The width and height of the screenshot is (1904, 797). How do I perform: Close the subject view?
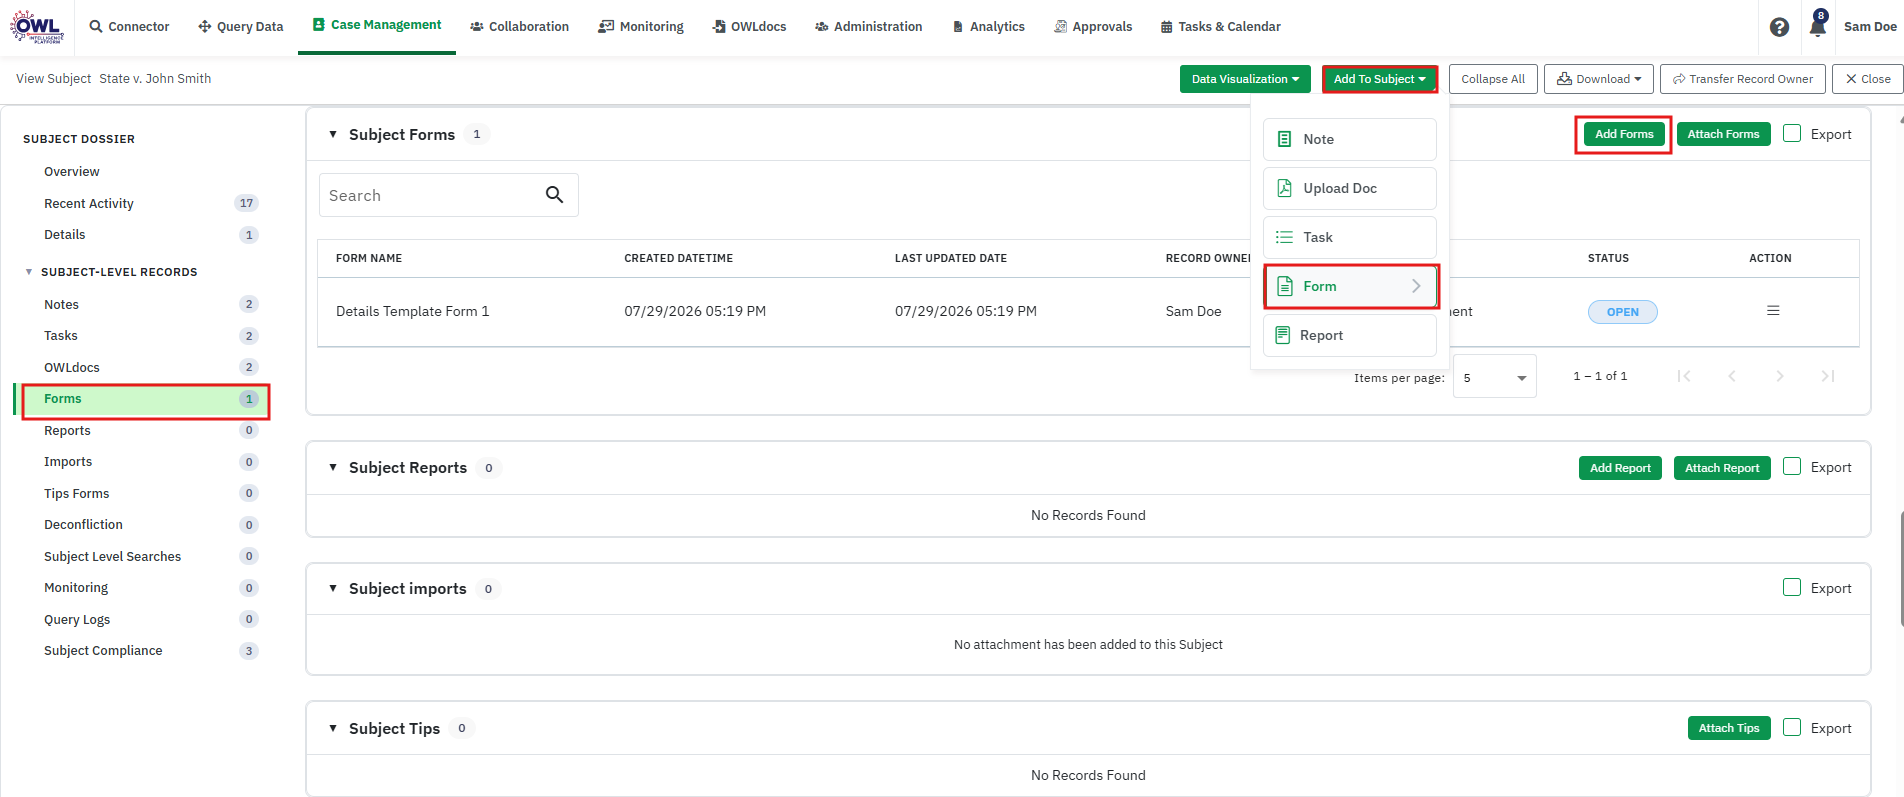(1868, 79)
